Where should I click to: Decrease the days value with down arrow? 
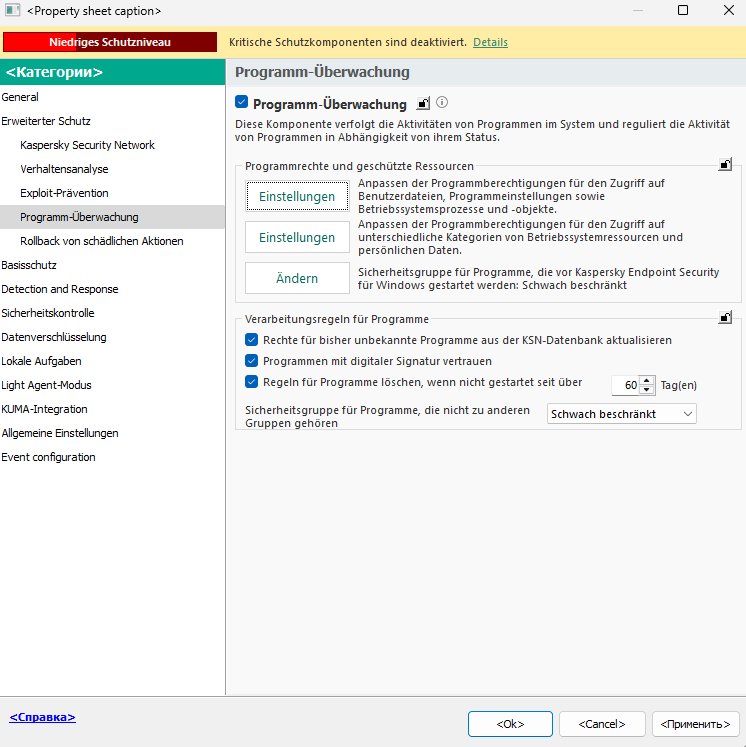647,390
